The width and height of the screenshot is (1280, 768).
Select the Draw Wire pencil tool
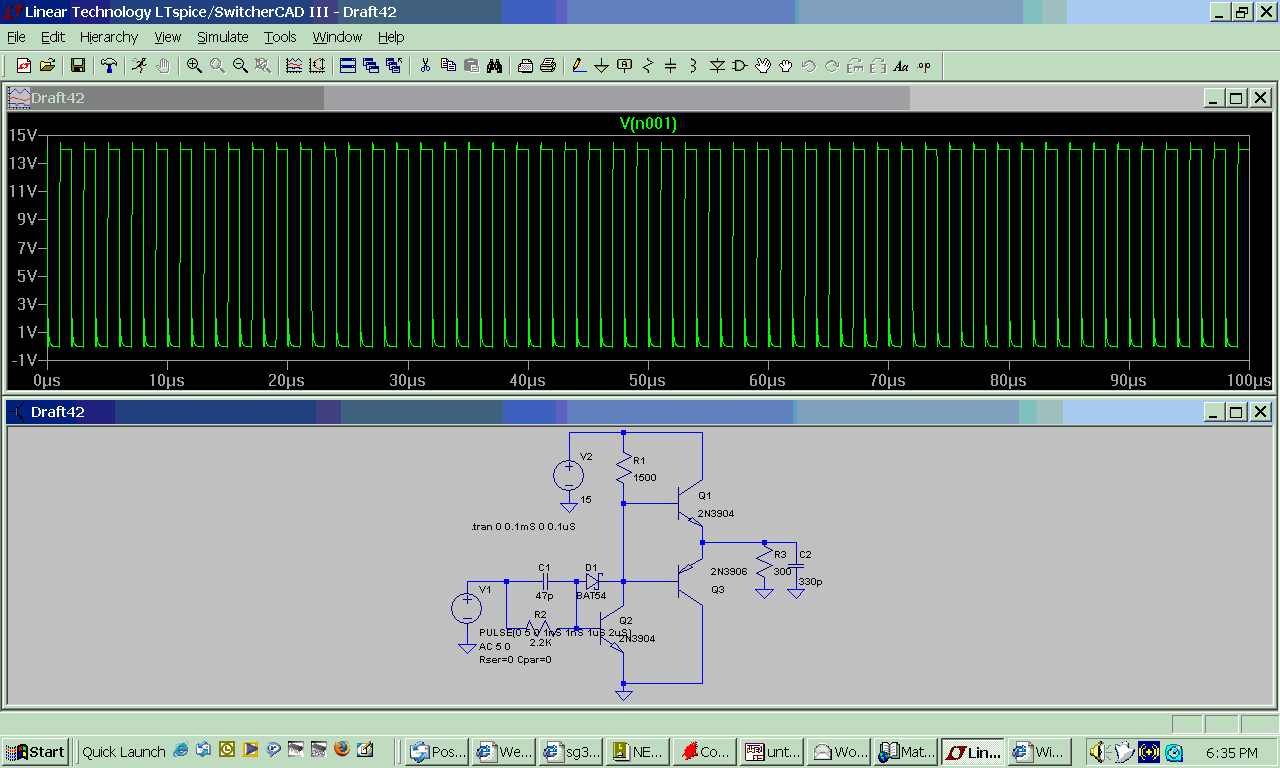578,66
